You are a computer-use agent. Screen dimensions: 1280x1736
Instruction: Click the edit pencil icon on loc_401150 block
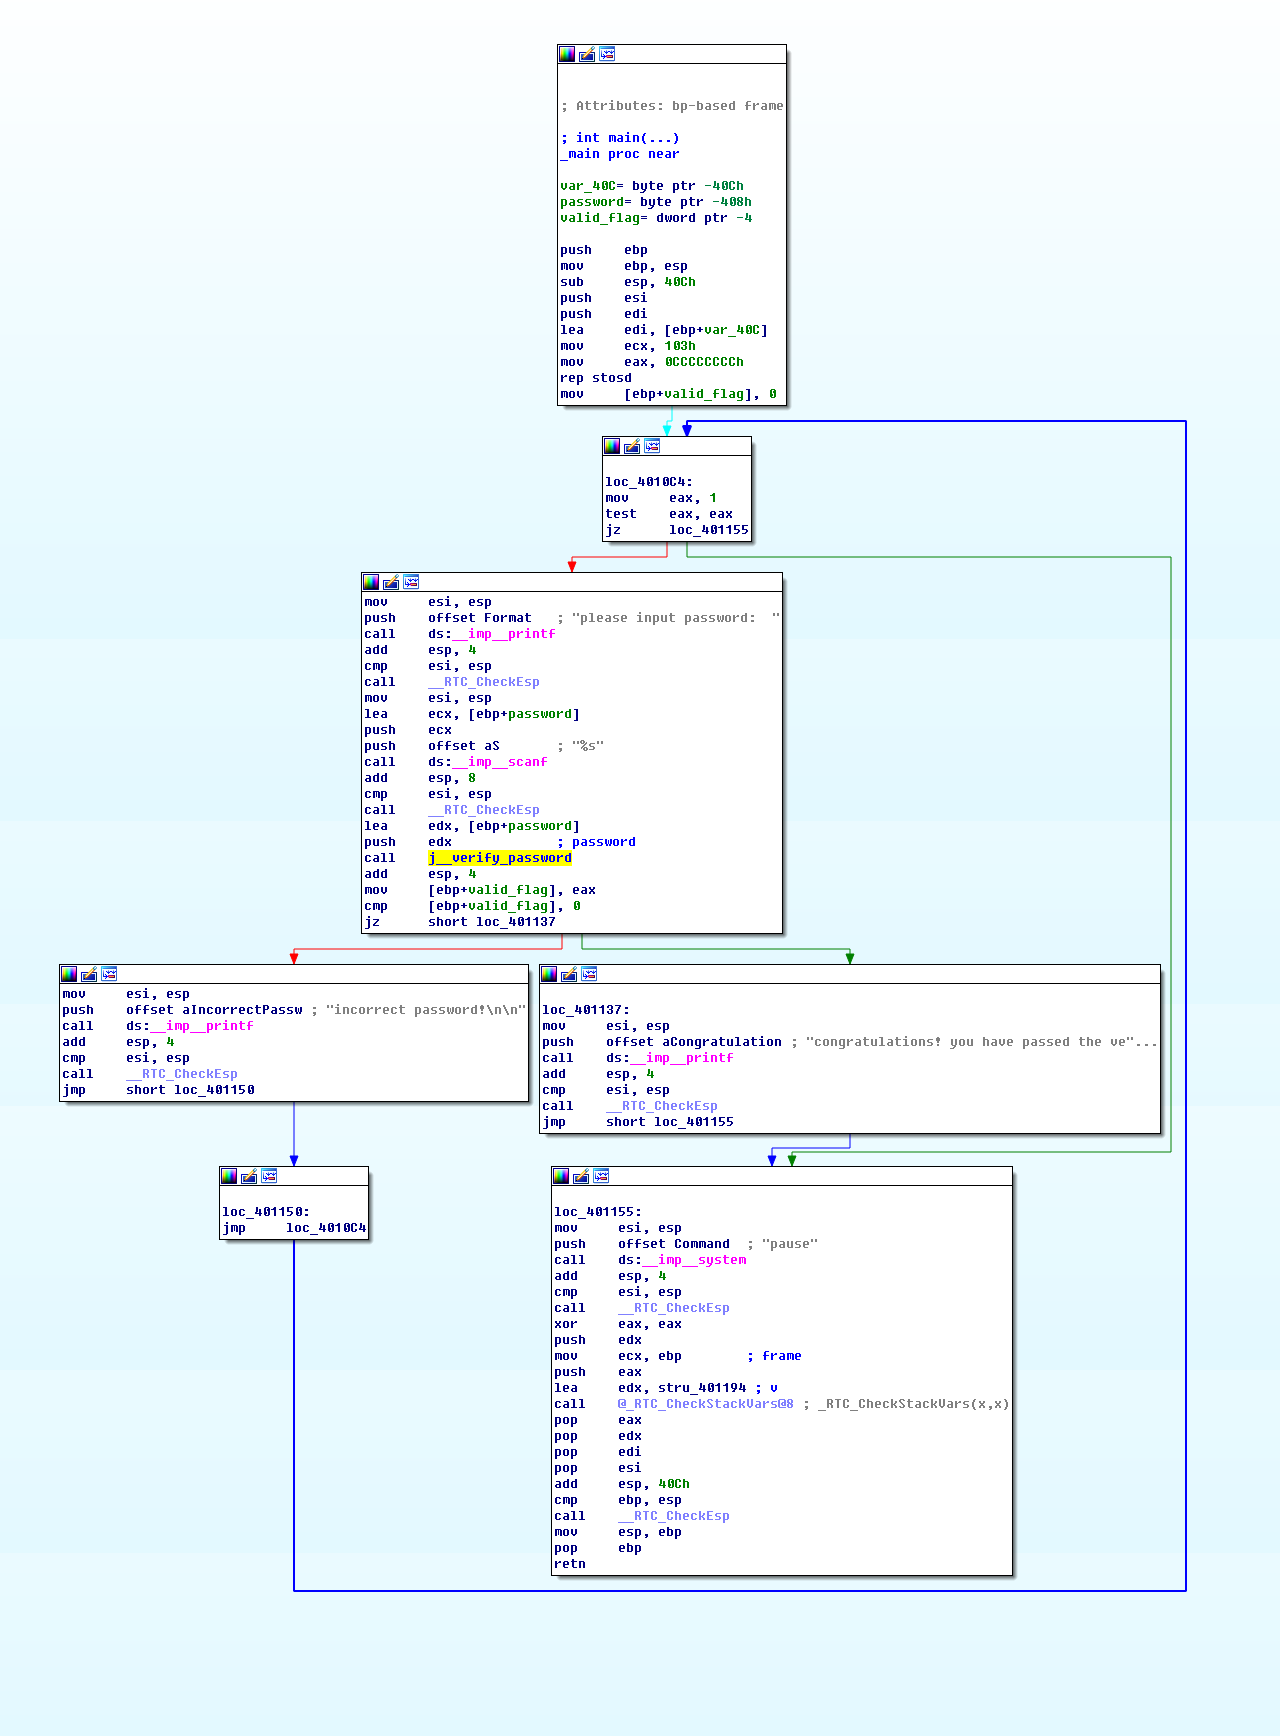pos(249,1176)
